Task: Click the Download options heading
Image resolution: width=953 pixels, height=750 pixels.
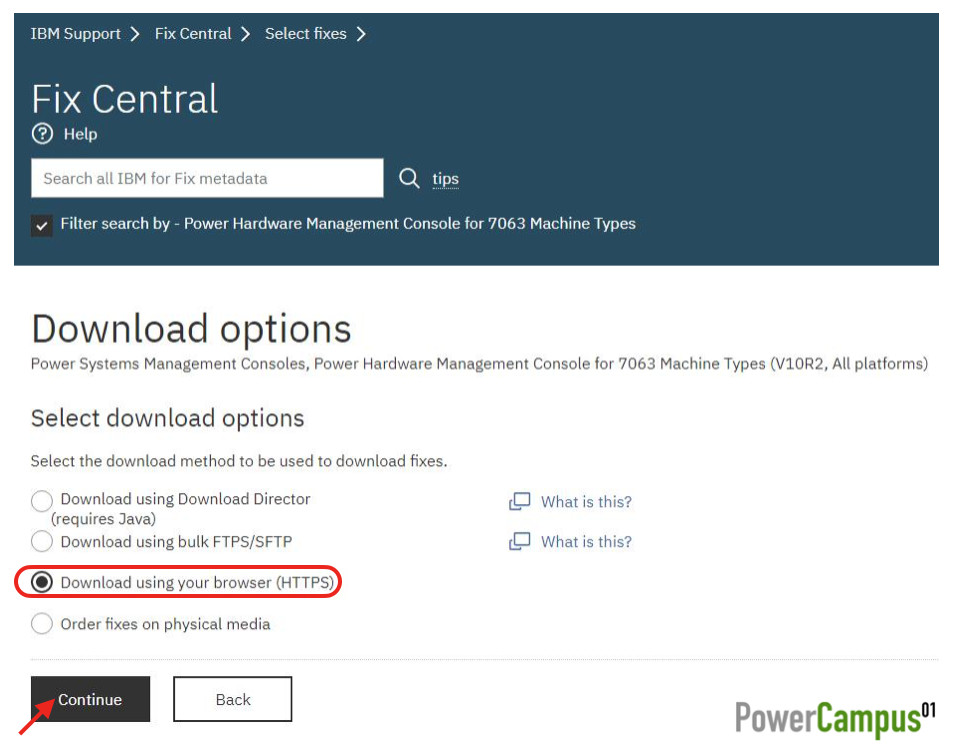Action: (191, 329)
